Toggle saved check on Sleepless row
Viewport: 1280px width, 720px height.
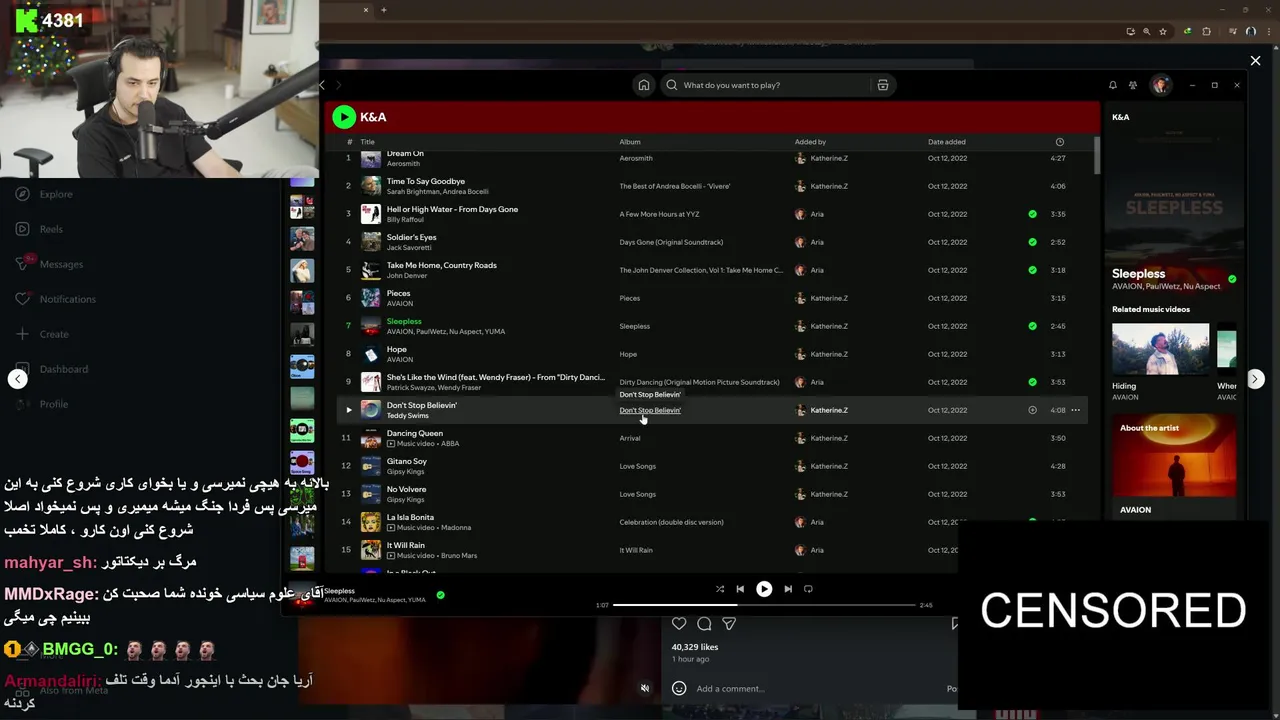tap(1033, 326)
